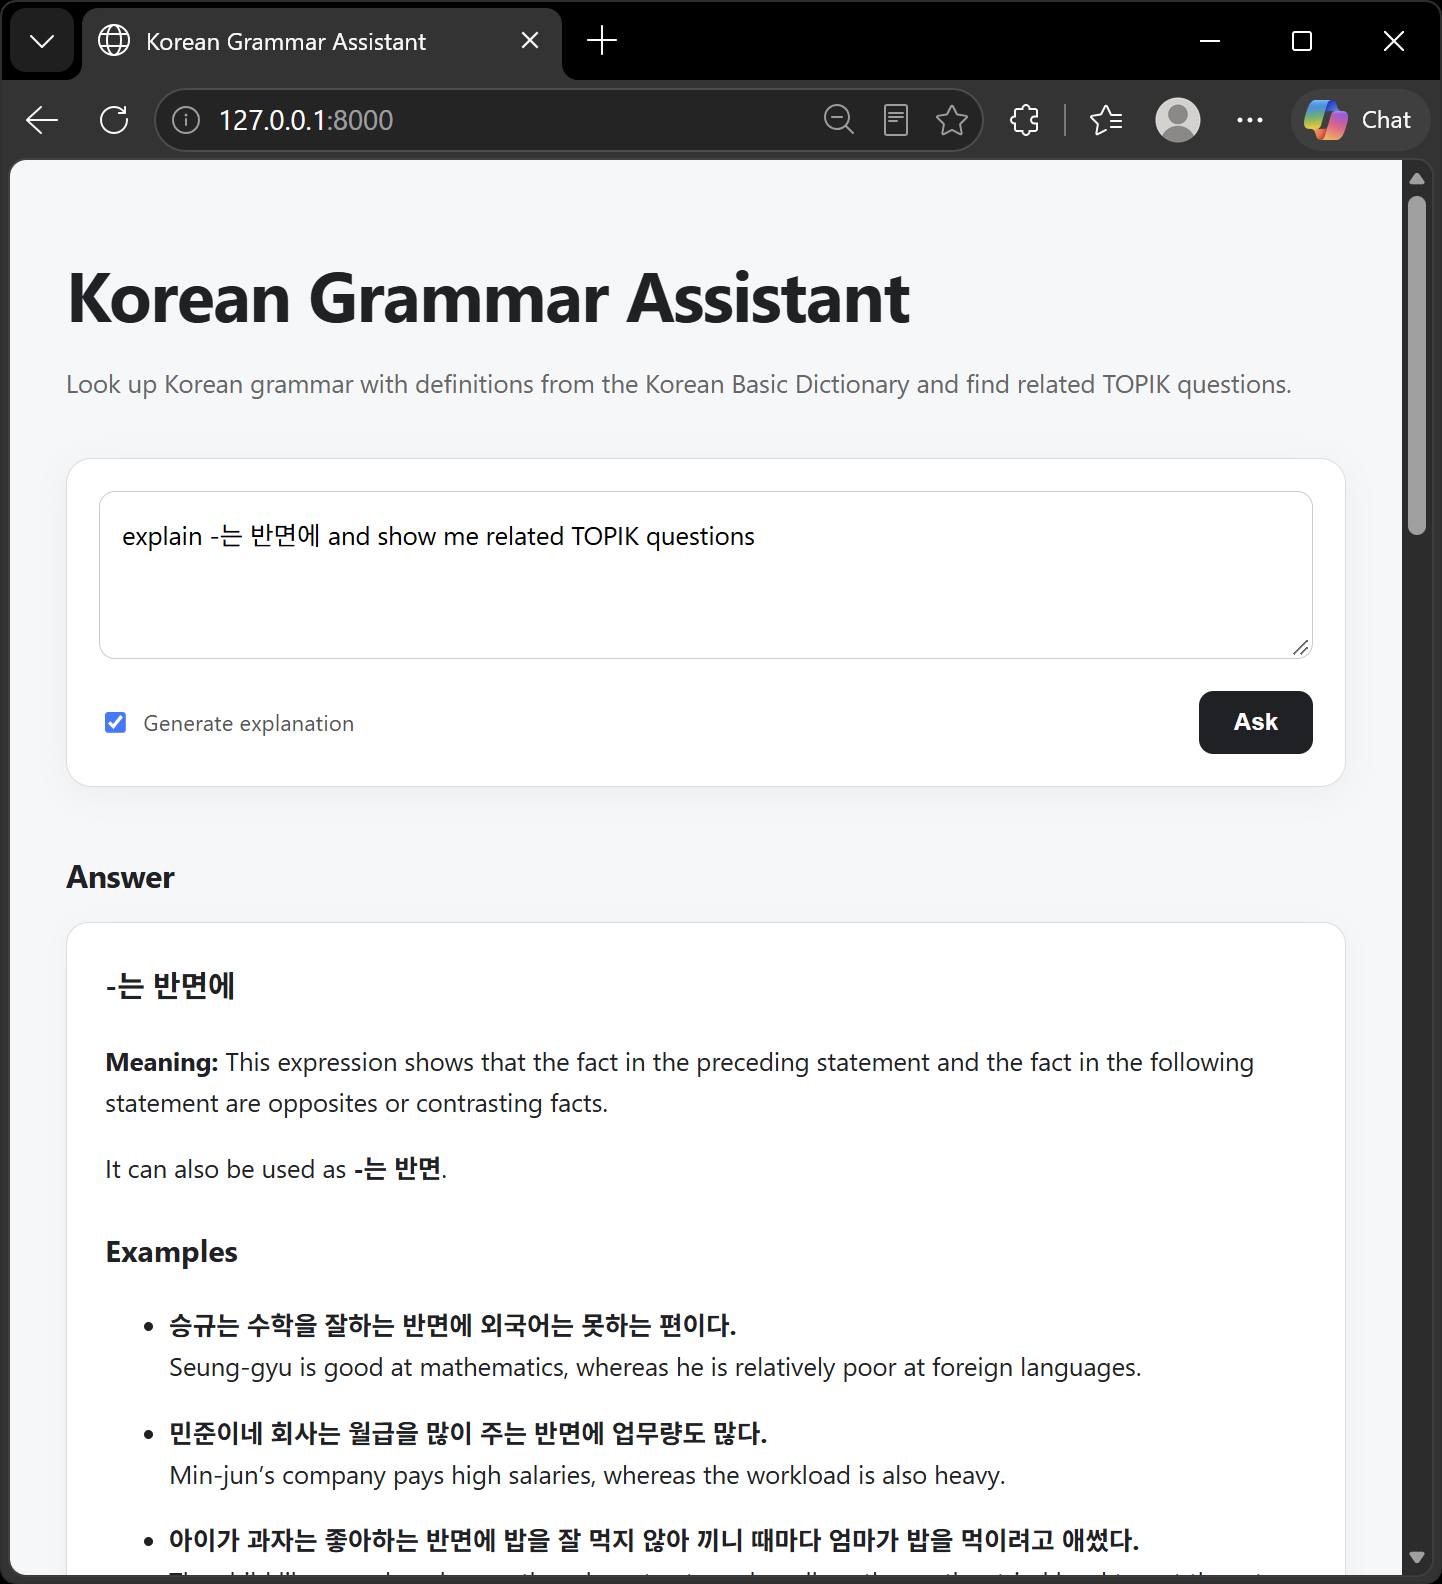Open the Favorites list icon
Screen dimensions: 1442x1584
pyautogui.click(x=1106, y=120)
